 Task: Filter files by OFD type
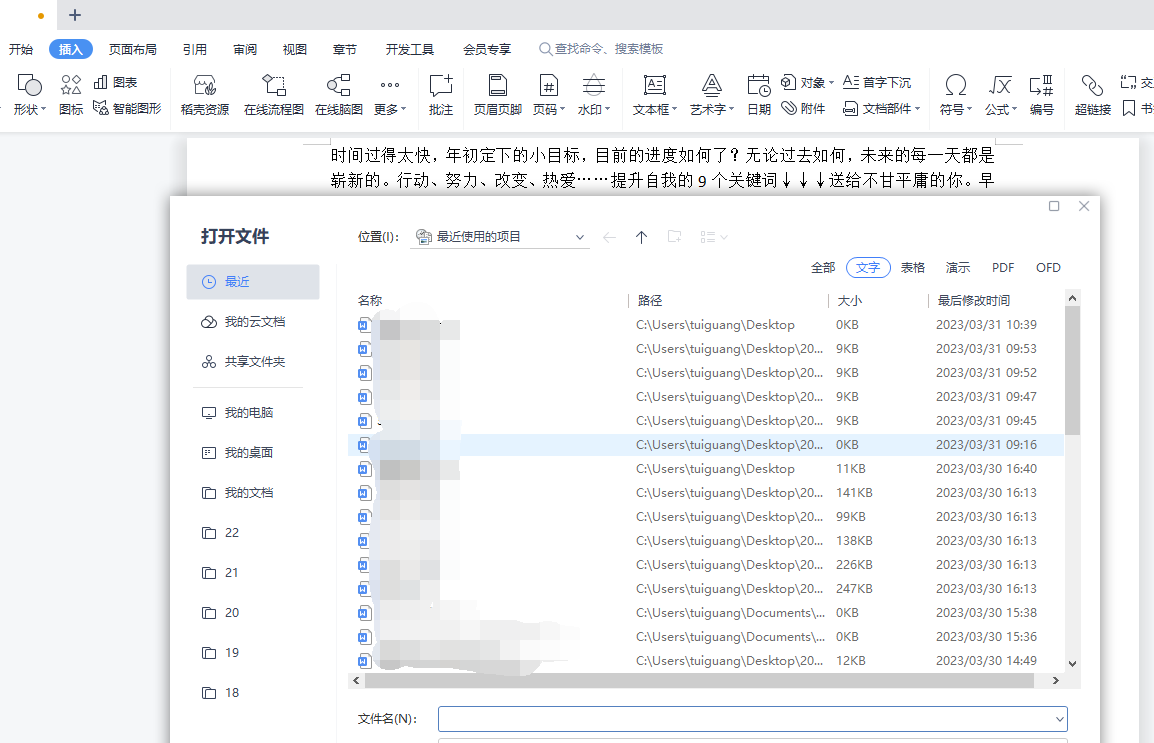(x=1048, y=268)
